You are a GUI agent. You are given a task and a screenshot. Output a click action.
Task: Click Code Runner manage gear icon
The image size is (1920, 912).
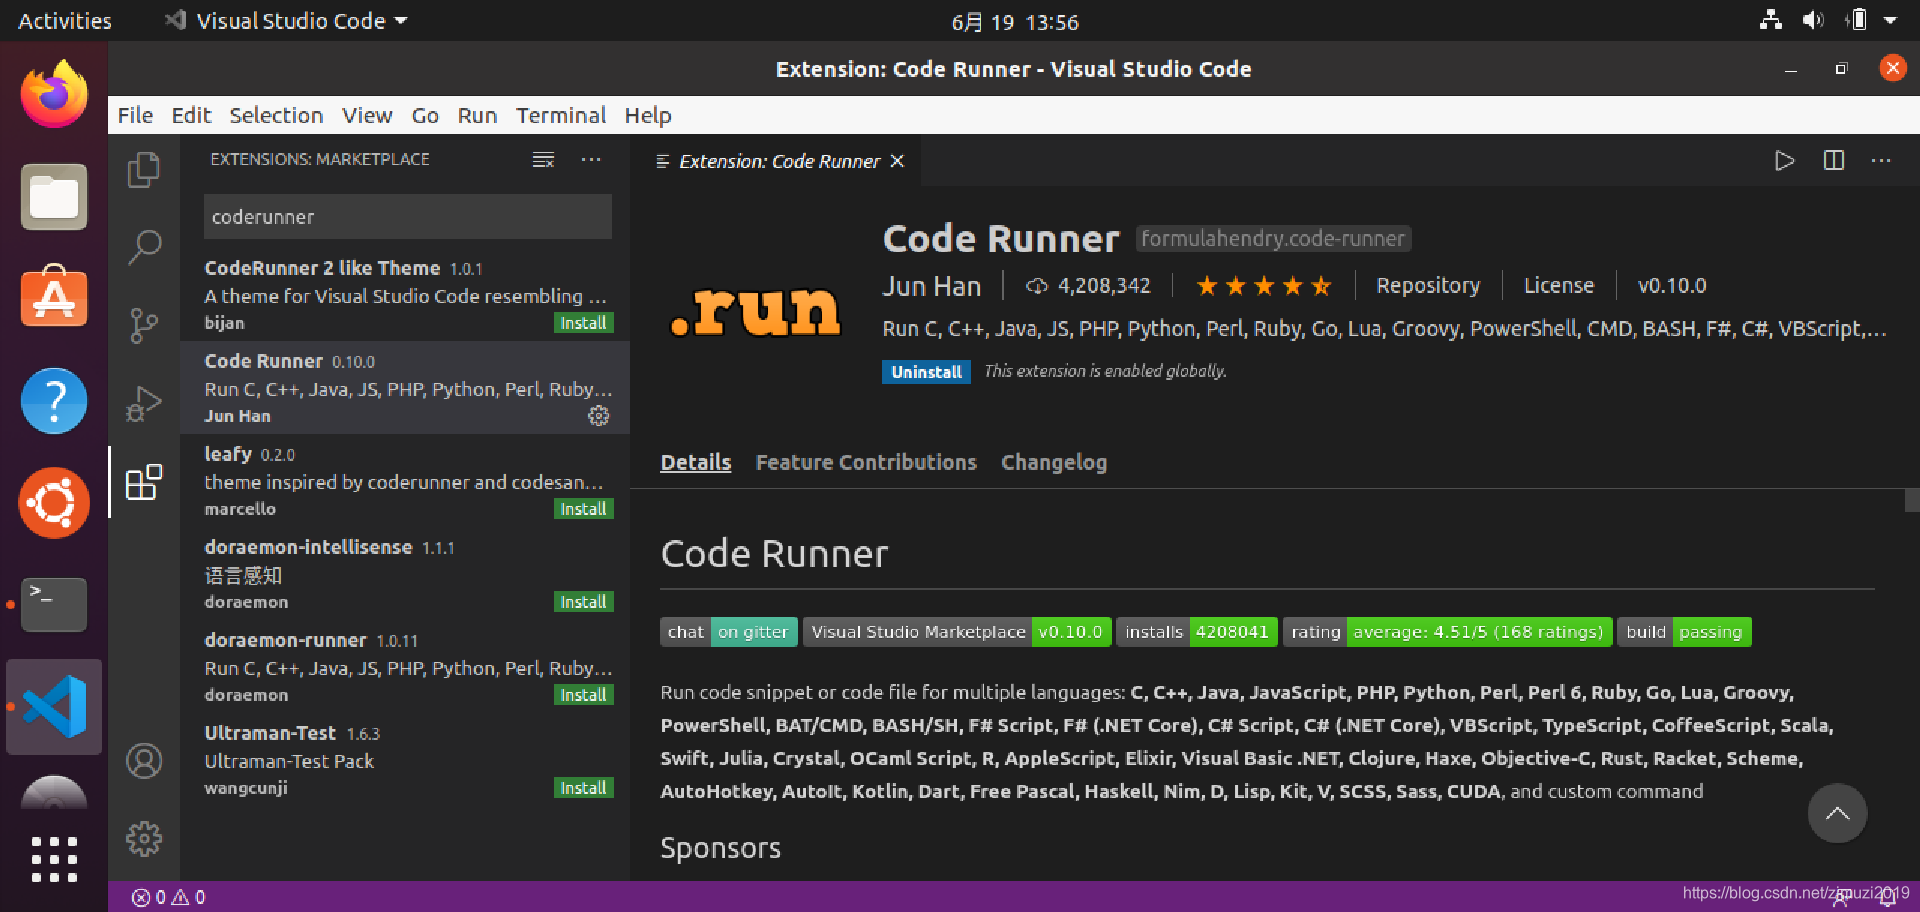click(599, 416)
